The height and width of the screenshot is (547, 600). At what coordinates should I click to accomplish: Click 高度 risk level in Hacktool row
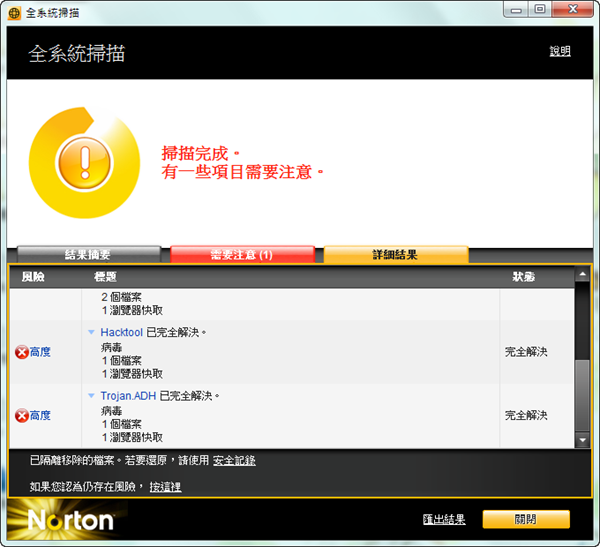coord(40,352)
